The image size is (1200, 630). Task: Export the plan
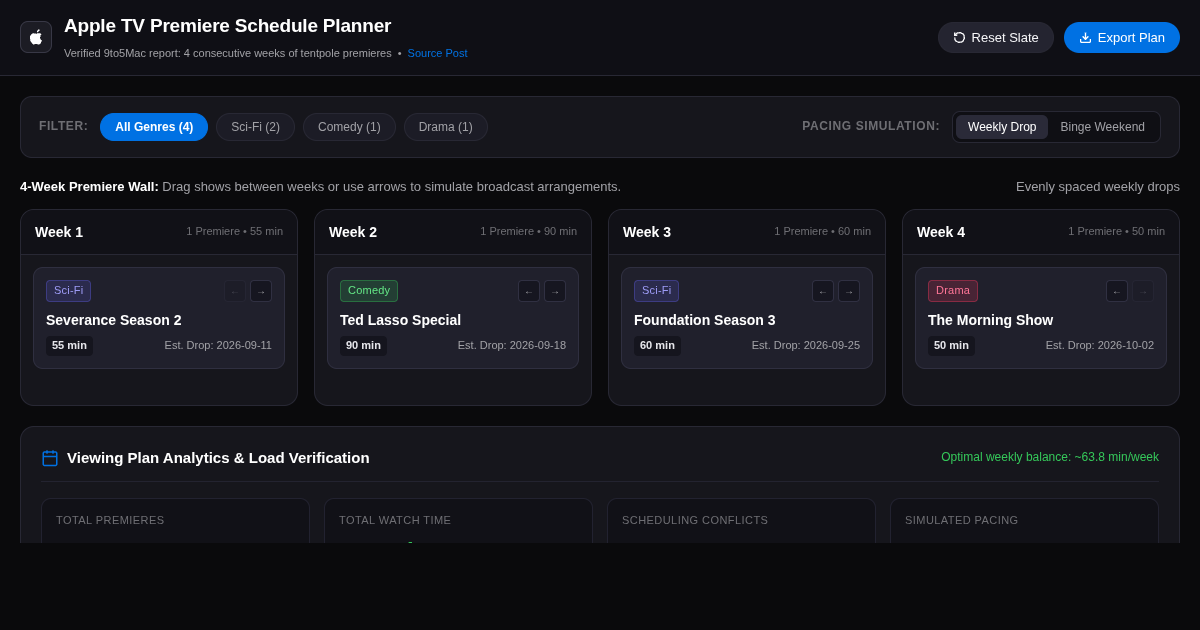(1122, 37)
